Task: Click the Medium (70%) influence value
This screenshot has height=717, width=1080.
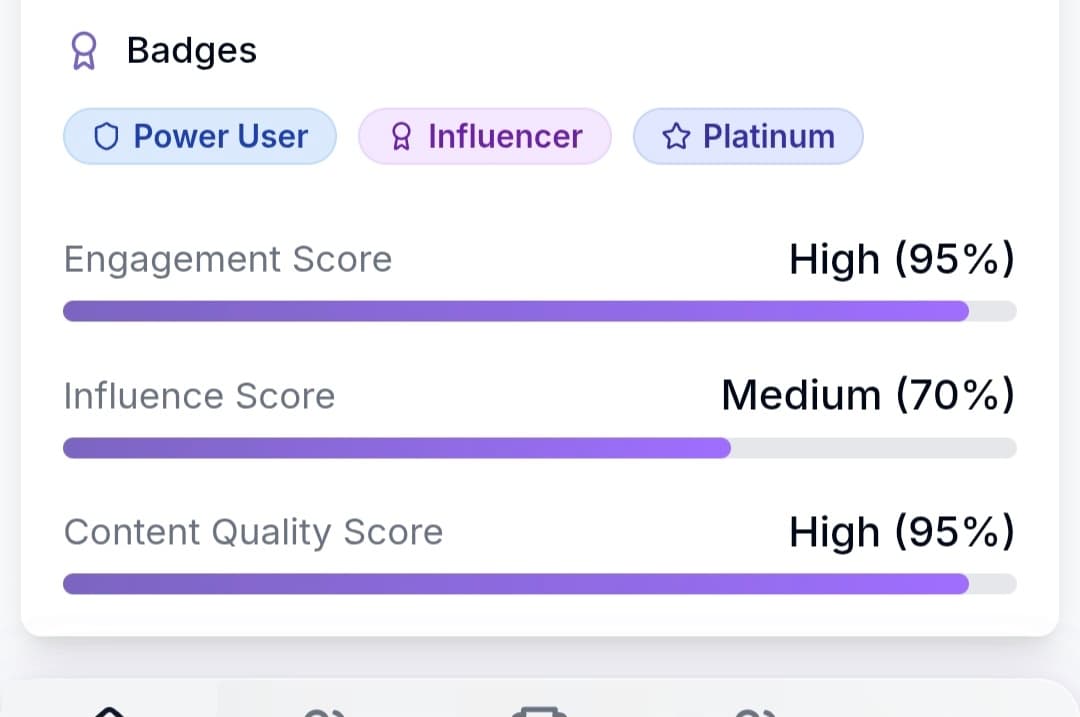Action: point(867,396)
